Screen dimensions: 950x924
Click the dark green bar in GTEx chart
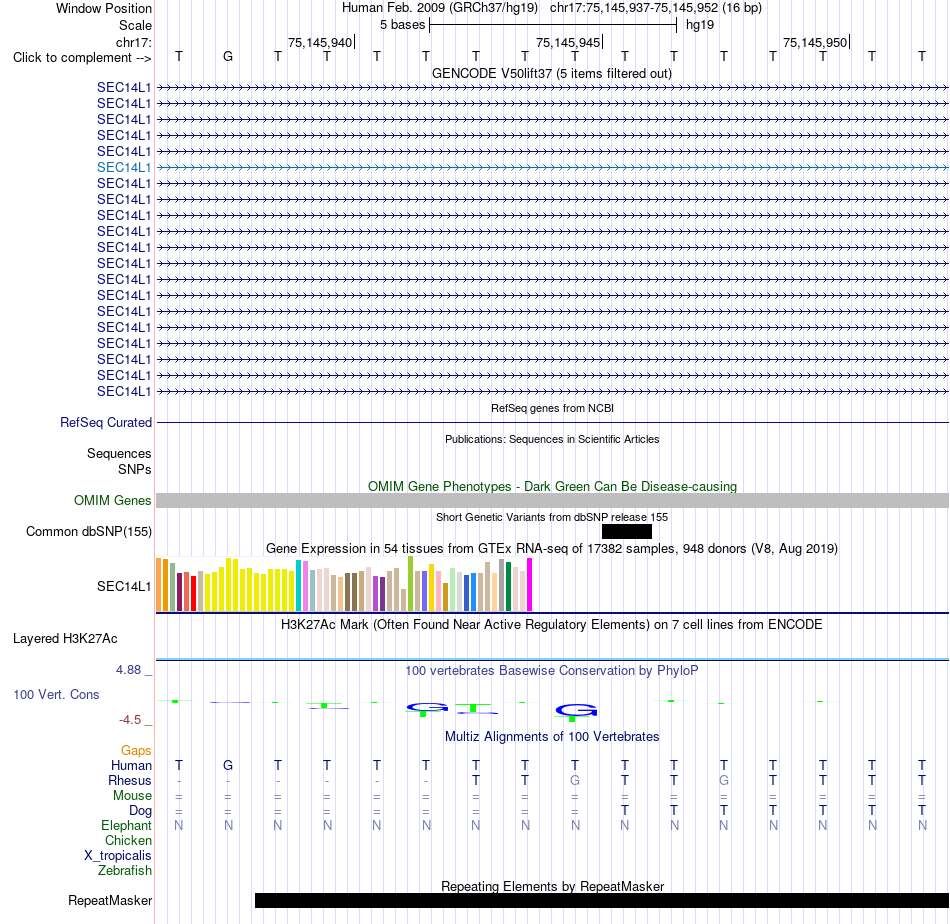pyautogui.click(x=508, y=587)
